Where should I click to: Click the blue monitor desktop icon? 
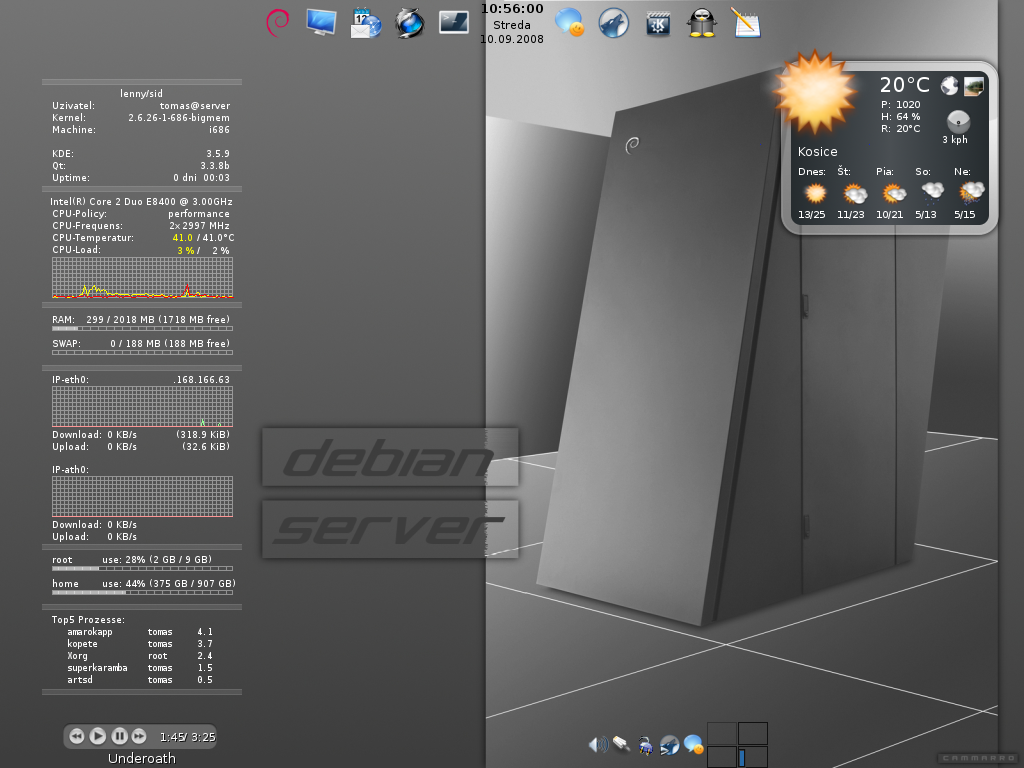pyautogui.click(x=321, y=23)
